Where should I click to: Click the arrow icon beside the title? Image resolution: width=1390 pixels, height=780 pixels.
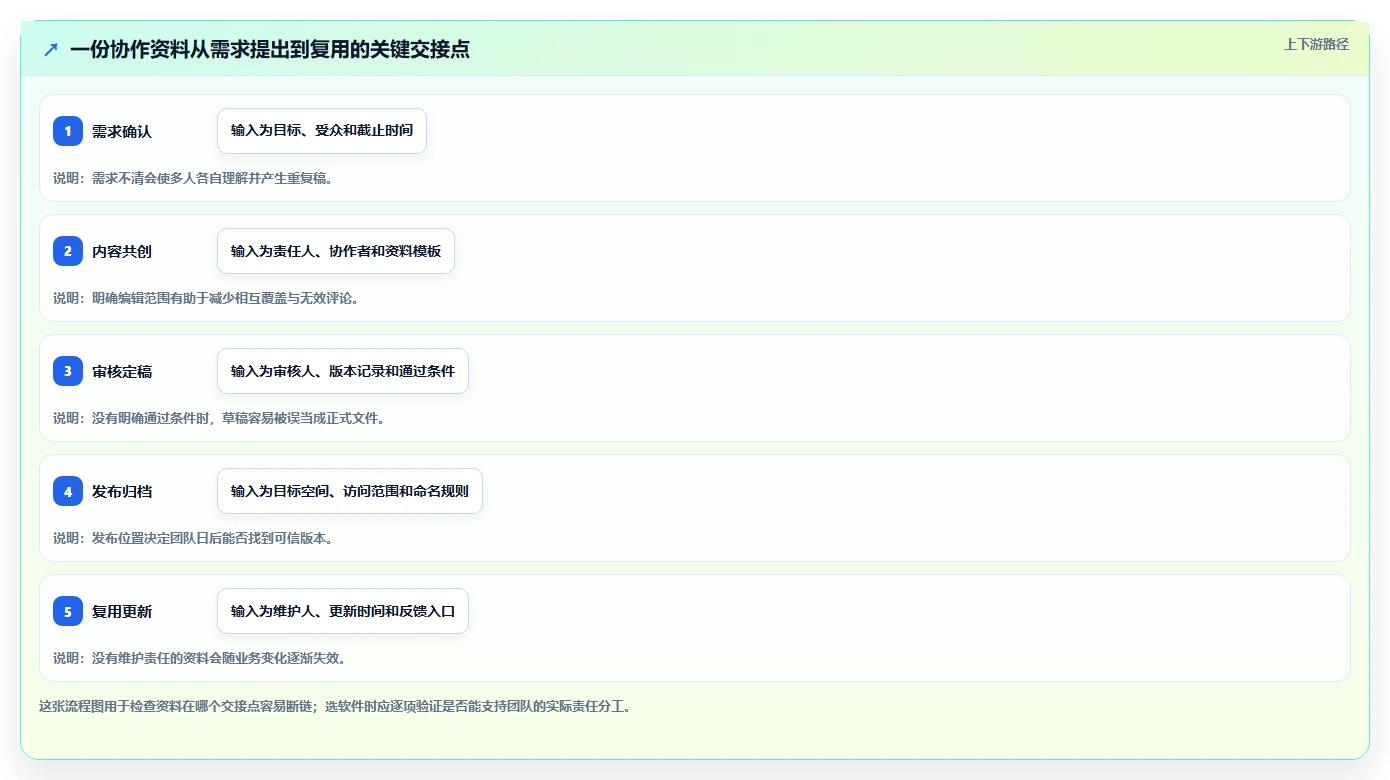pyautogui.click(x=51, y=49)
